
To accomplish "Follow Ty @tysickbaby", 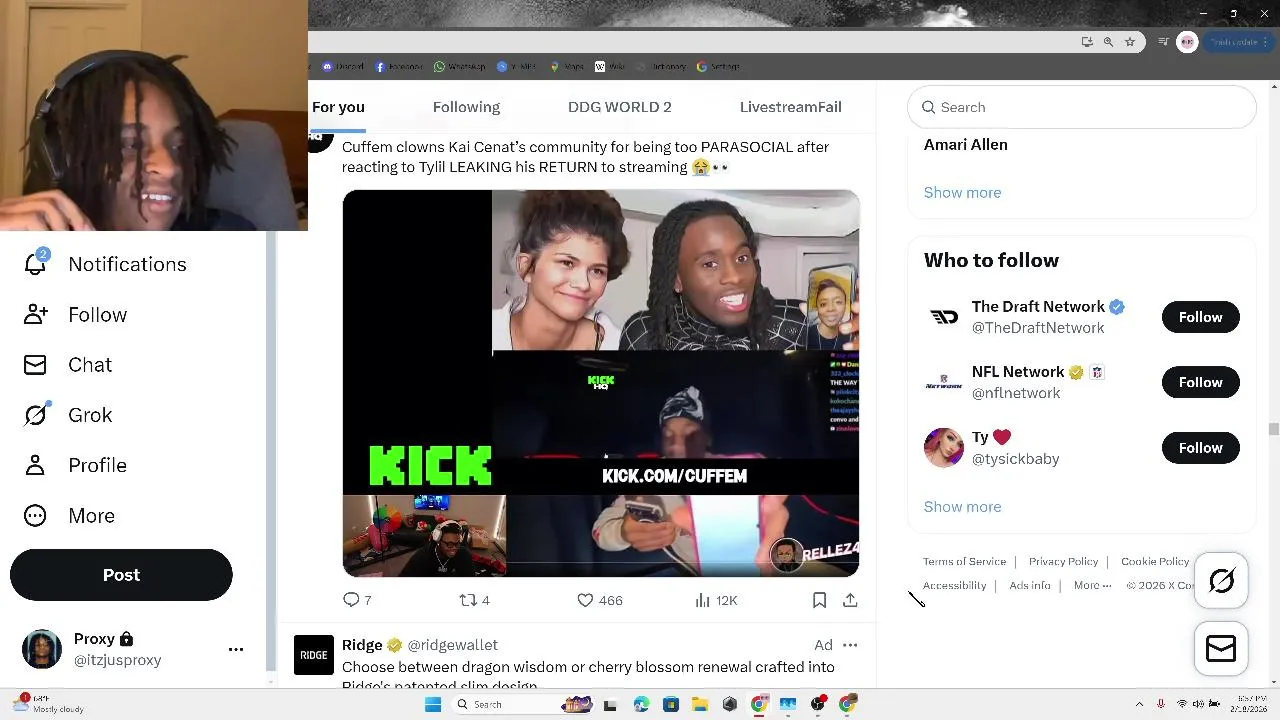I will coord(1200,448).
